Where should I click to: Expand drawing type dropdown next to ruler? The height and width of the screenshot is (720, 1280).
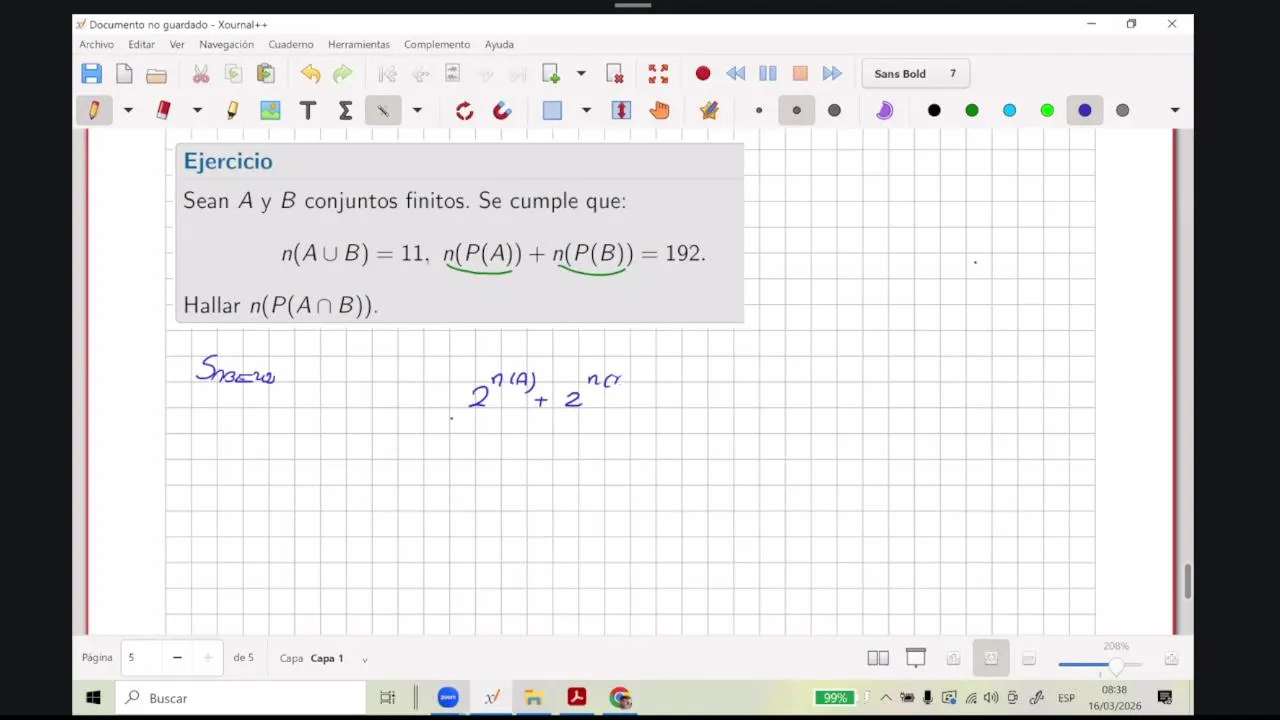tap(417, 110)
